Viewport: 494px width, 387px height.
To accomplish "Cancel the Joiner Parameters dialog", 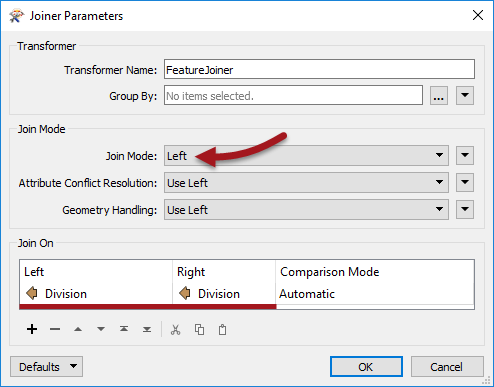I will coord(447,367).
